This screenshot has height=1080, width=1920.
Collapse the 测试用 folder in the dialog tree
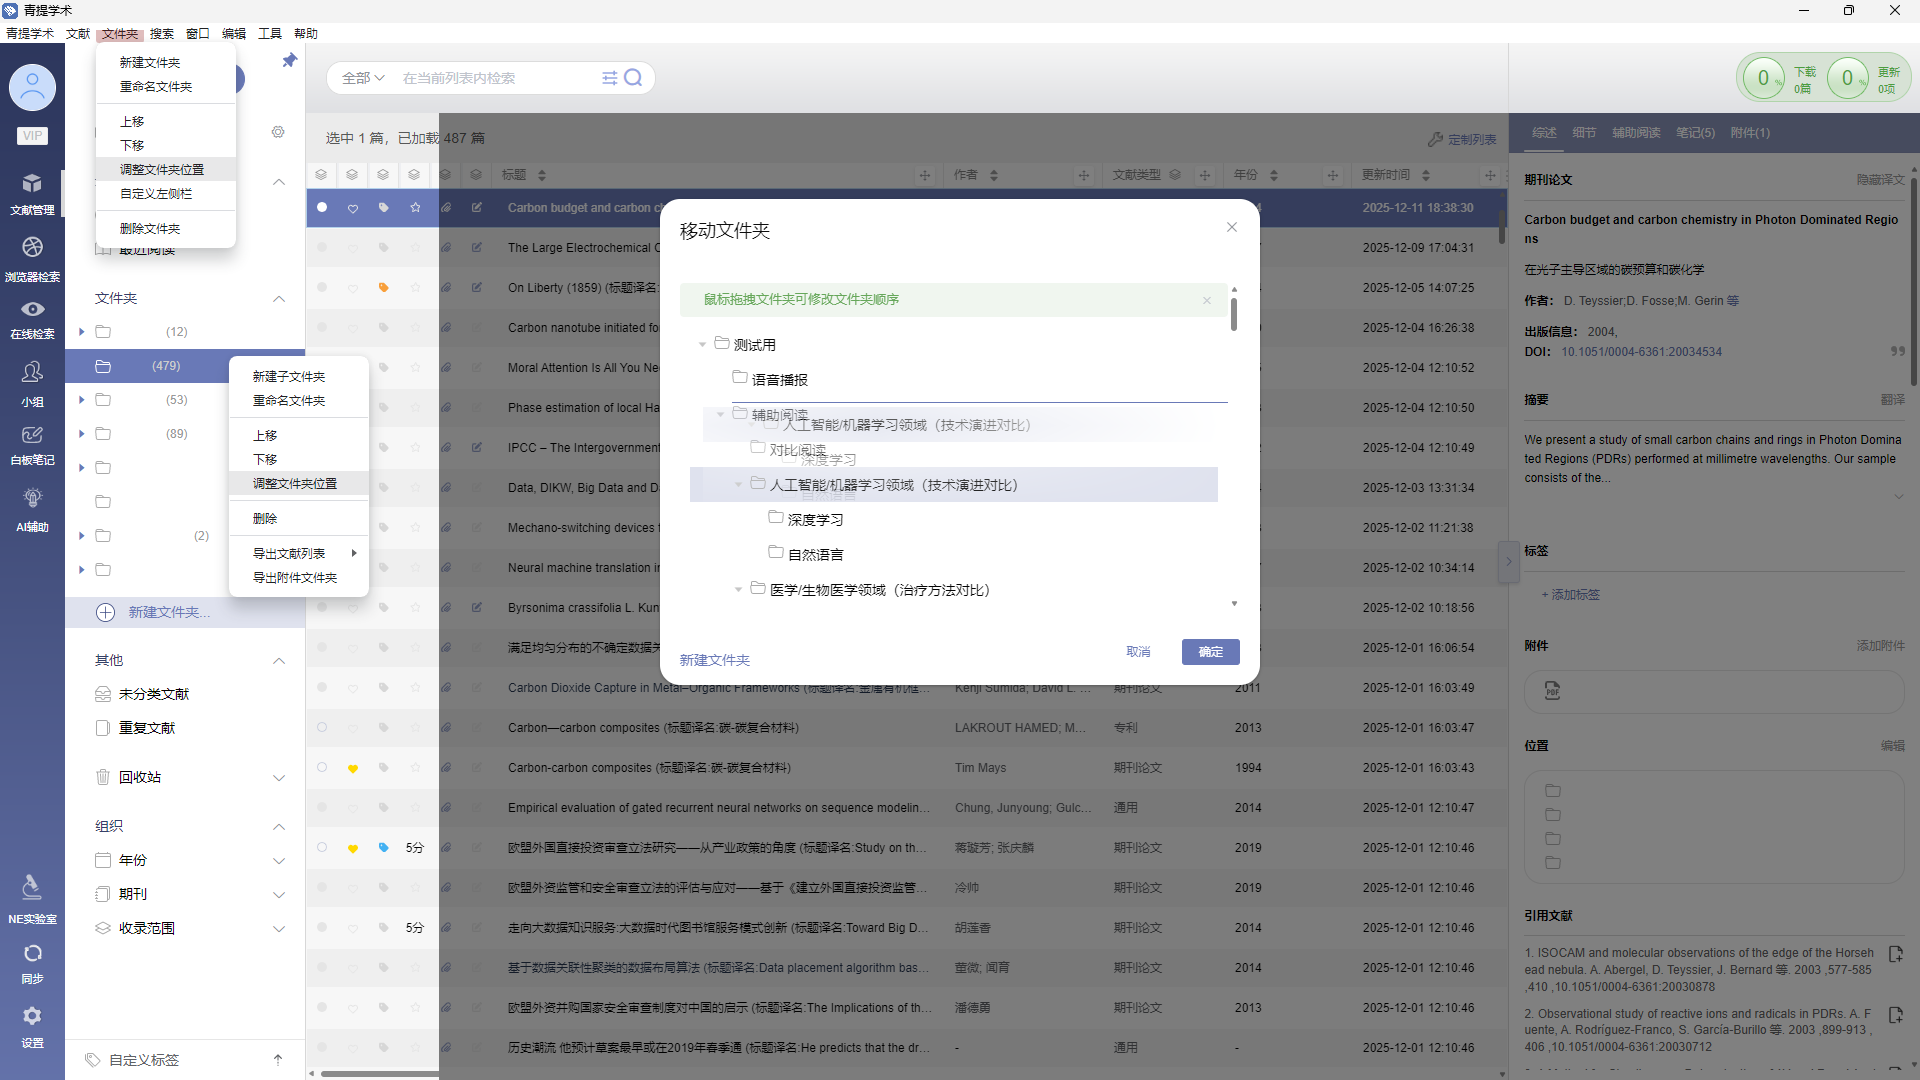pyautogui.click(x=703, y=345)
